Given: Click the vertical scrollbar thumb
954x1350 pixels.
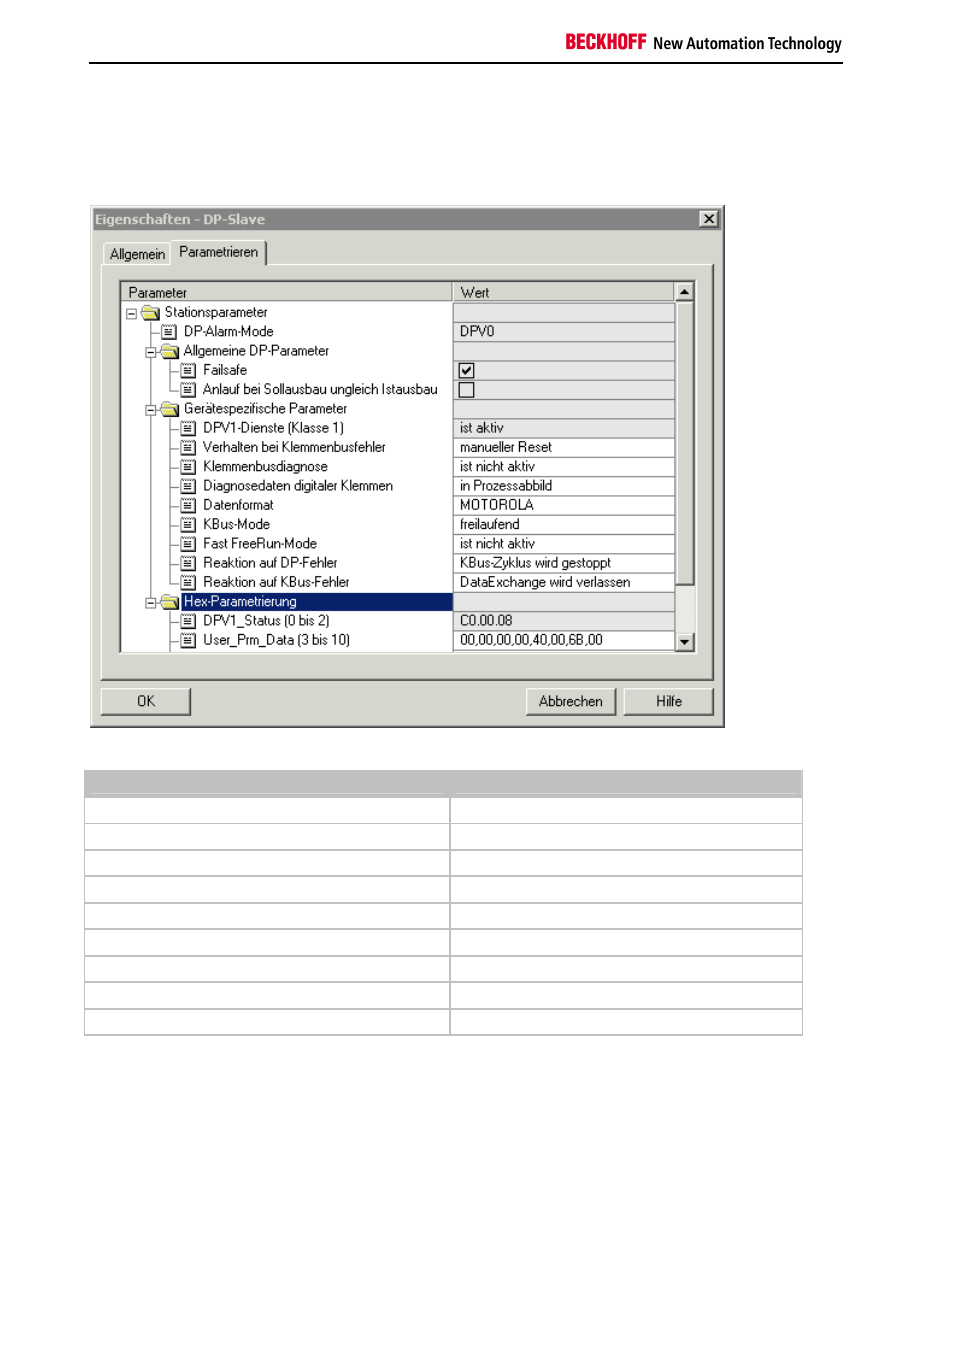Looking at the screenshot, I should tap(685, 443).
